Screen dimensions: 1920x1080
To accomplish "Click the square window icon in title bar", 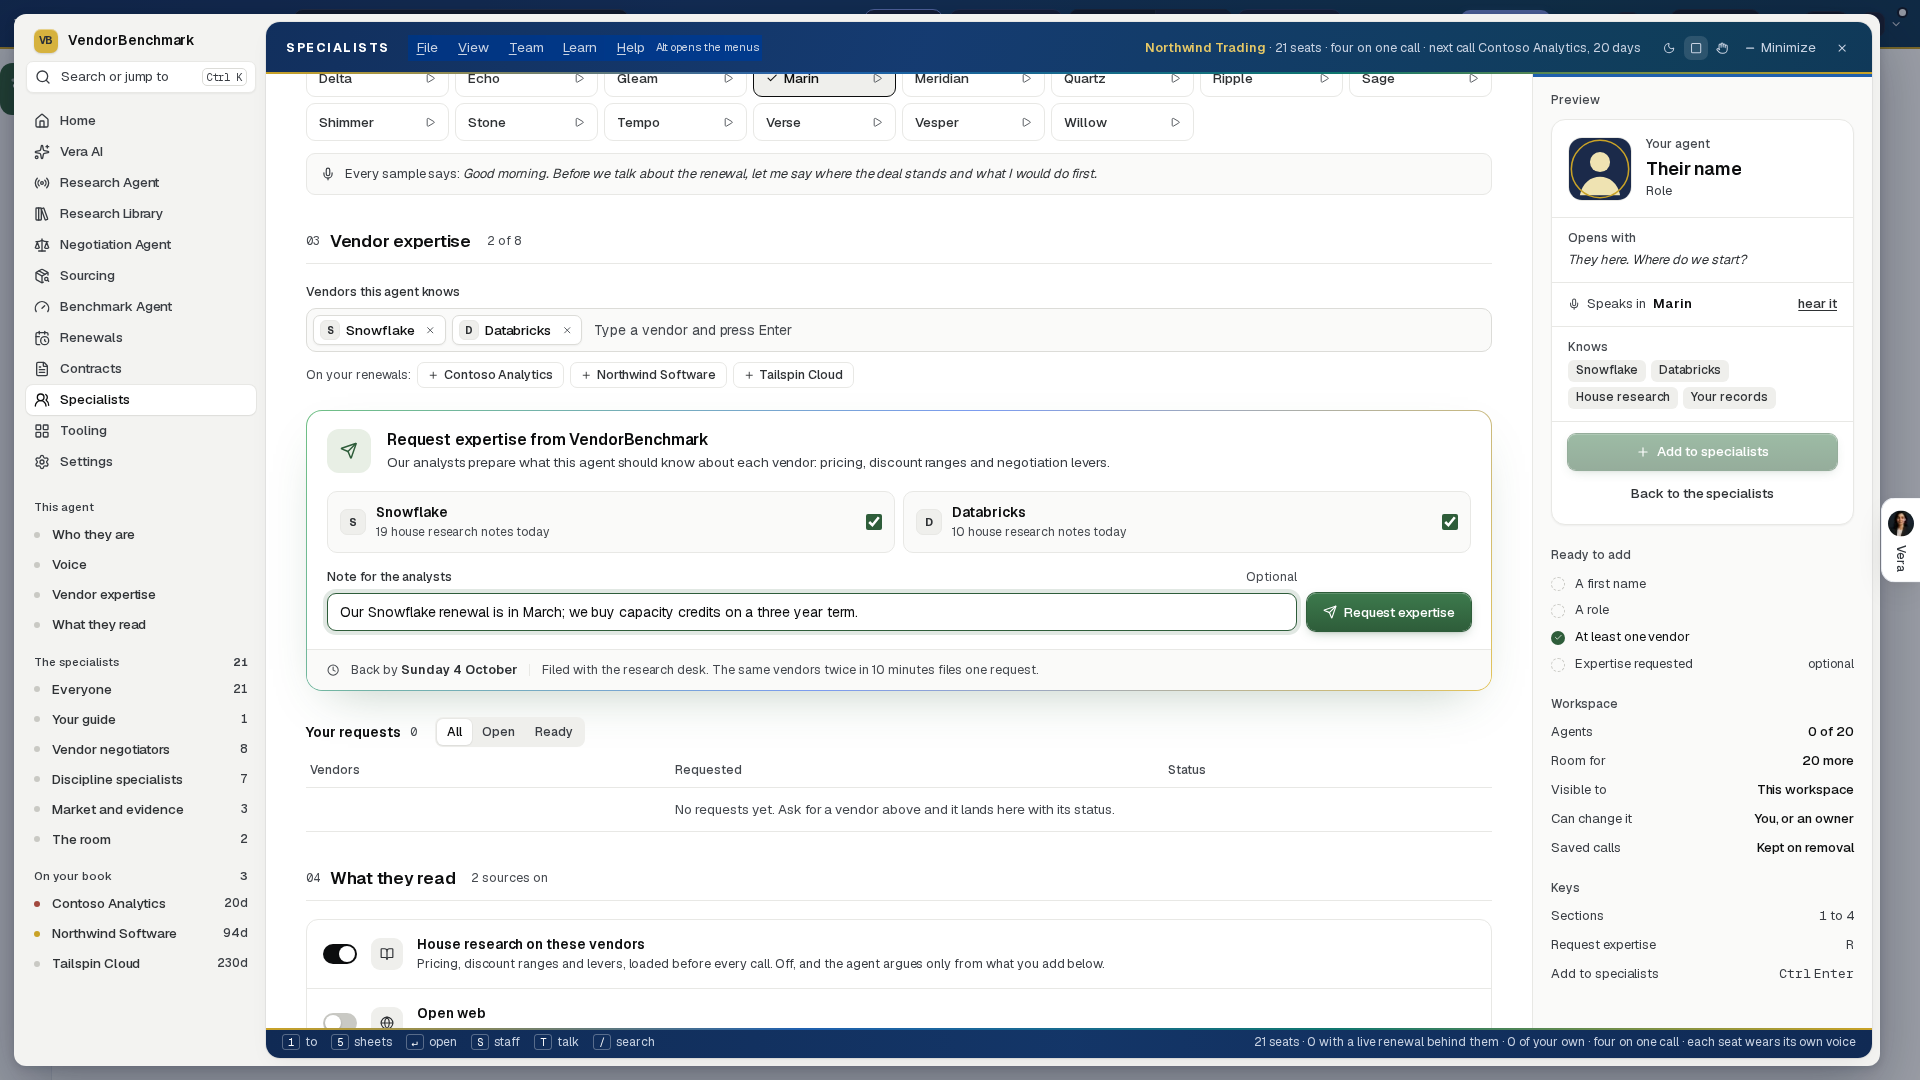I will coord(1696,48).
